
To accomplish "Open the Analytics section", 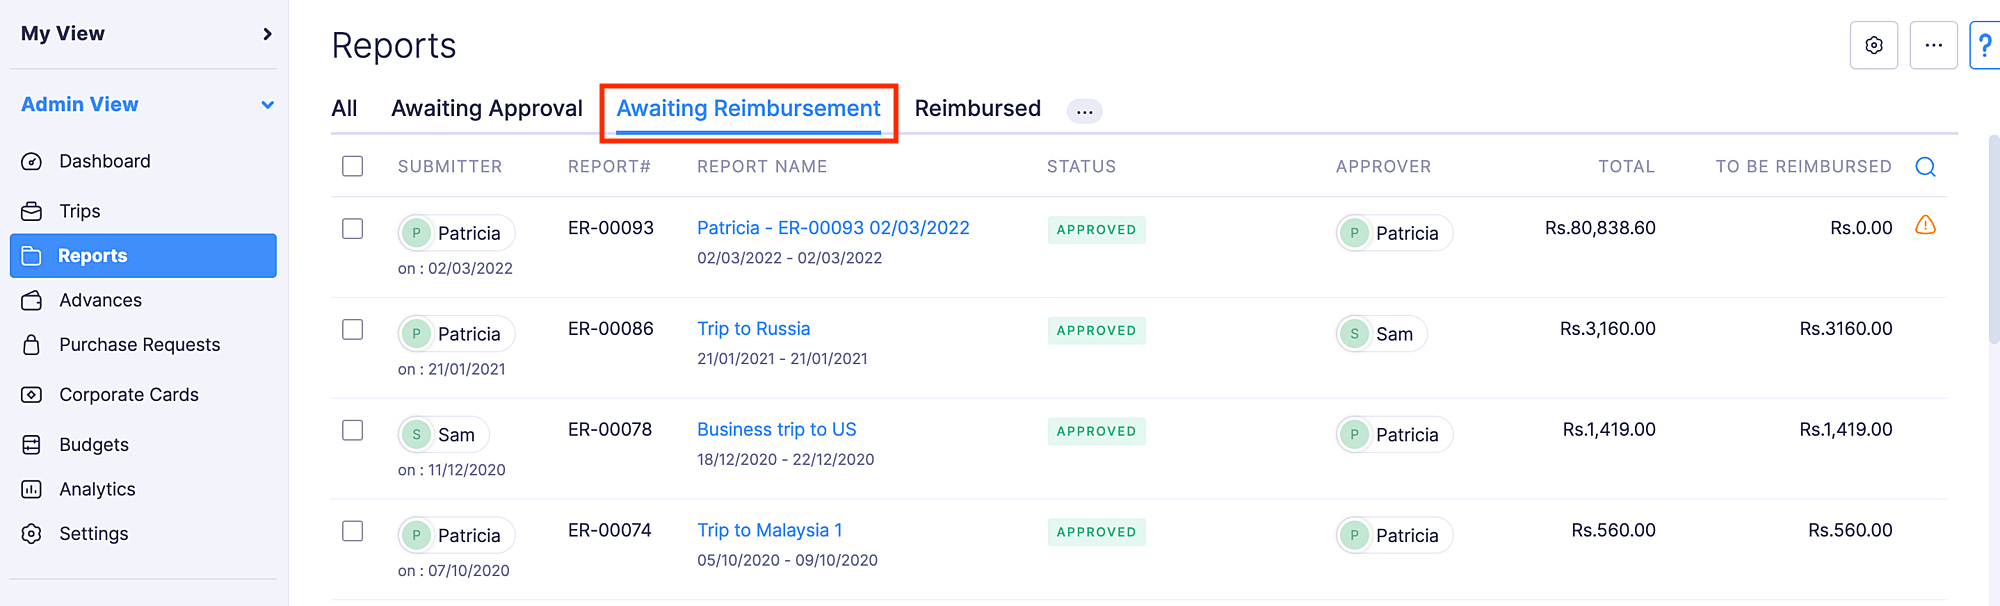I will pos(96,489).
